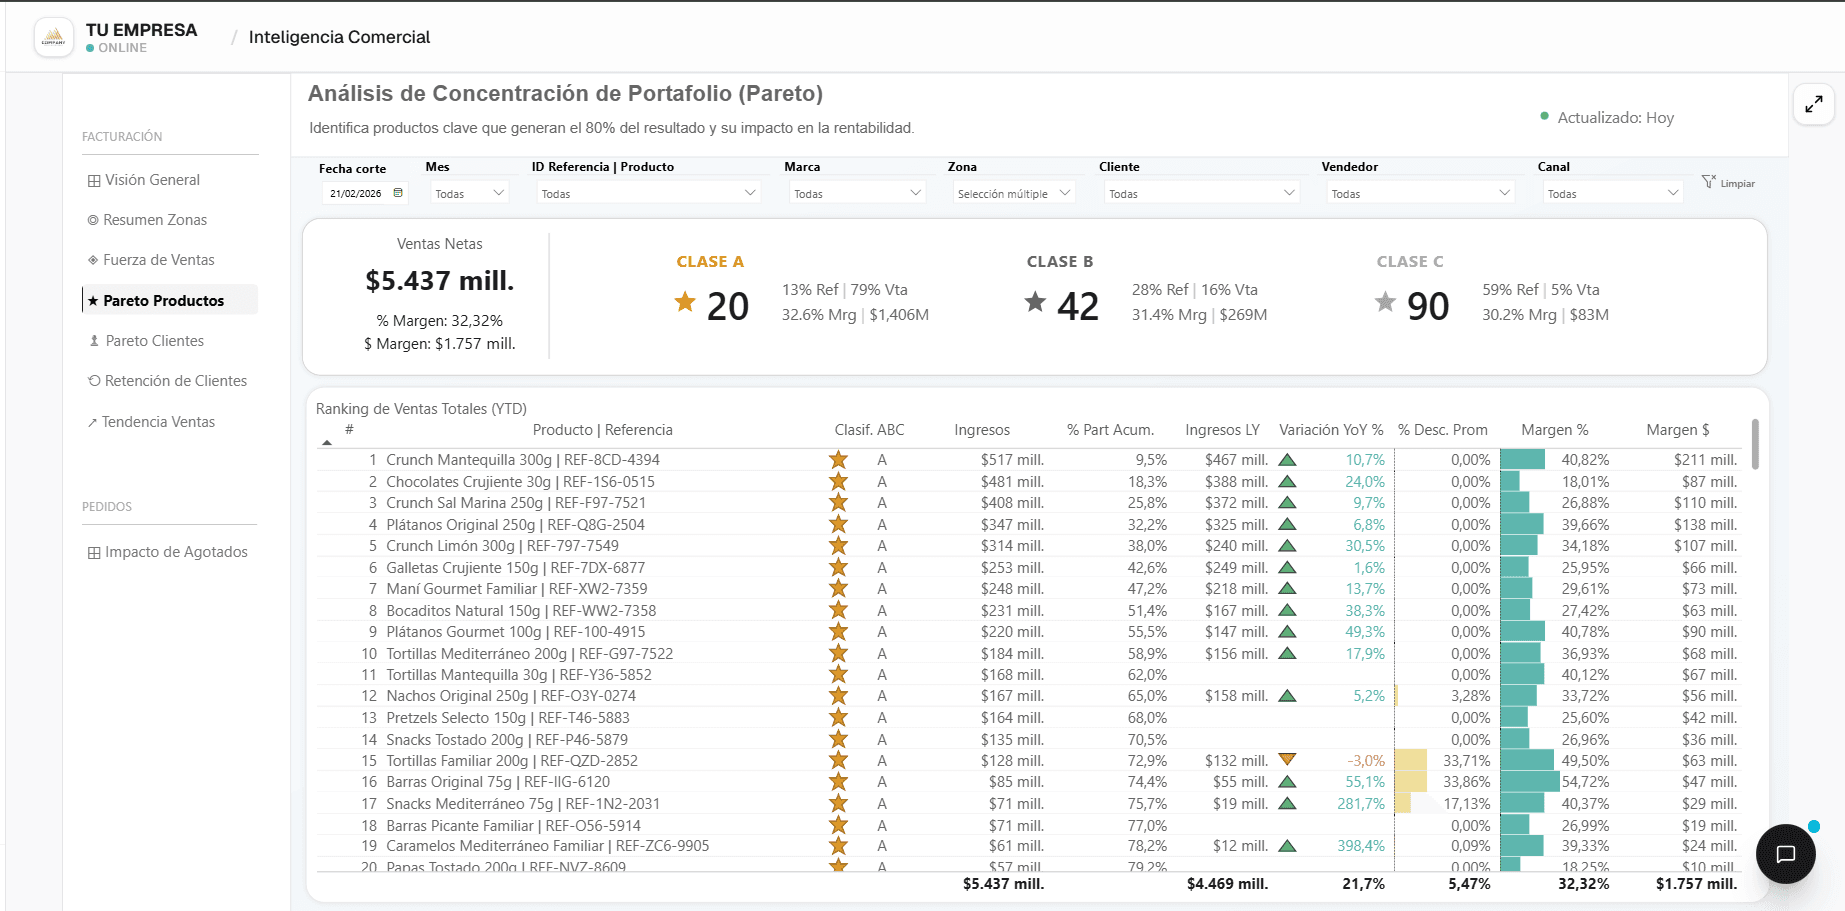This screenshot has width=1845, height=911.
Task: Click the expand fullscreen arrows icon
Action: coord(1814,104)
